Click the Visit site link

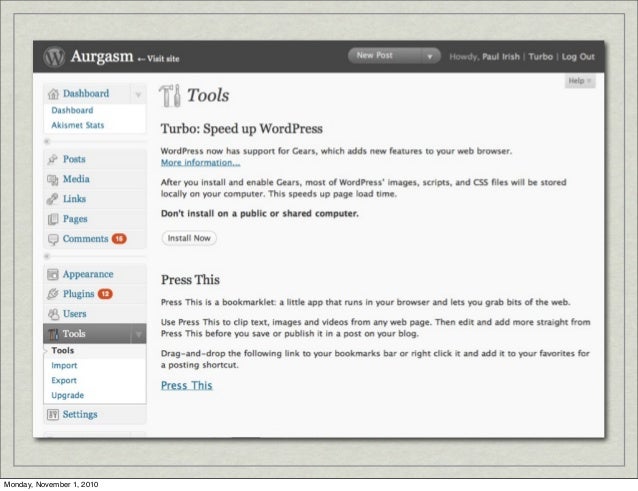click(x=159, y=59)
